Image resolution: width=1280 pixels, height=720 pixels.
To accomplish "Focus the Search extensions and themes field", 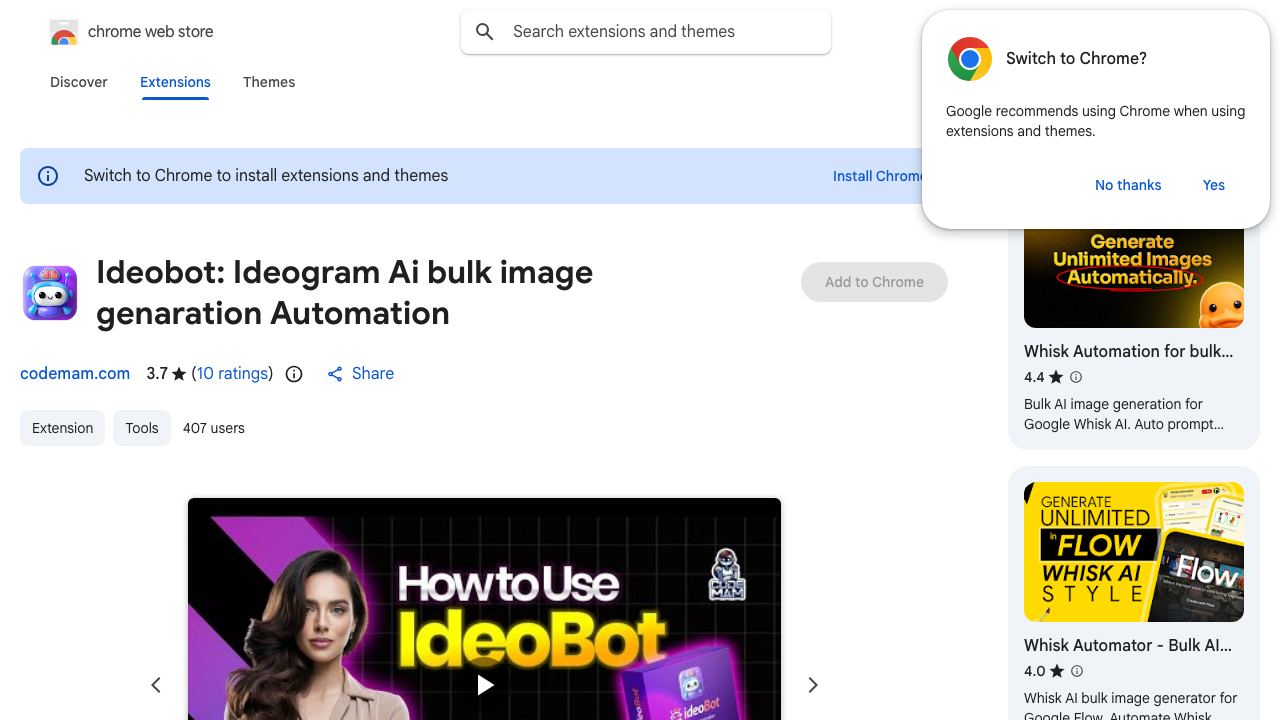I will (x=646, y=32).
